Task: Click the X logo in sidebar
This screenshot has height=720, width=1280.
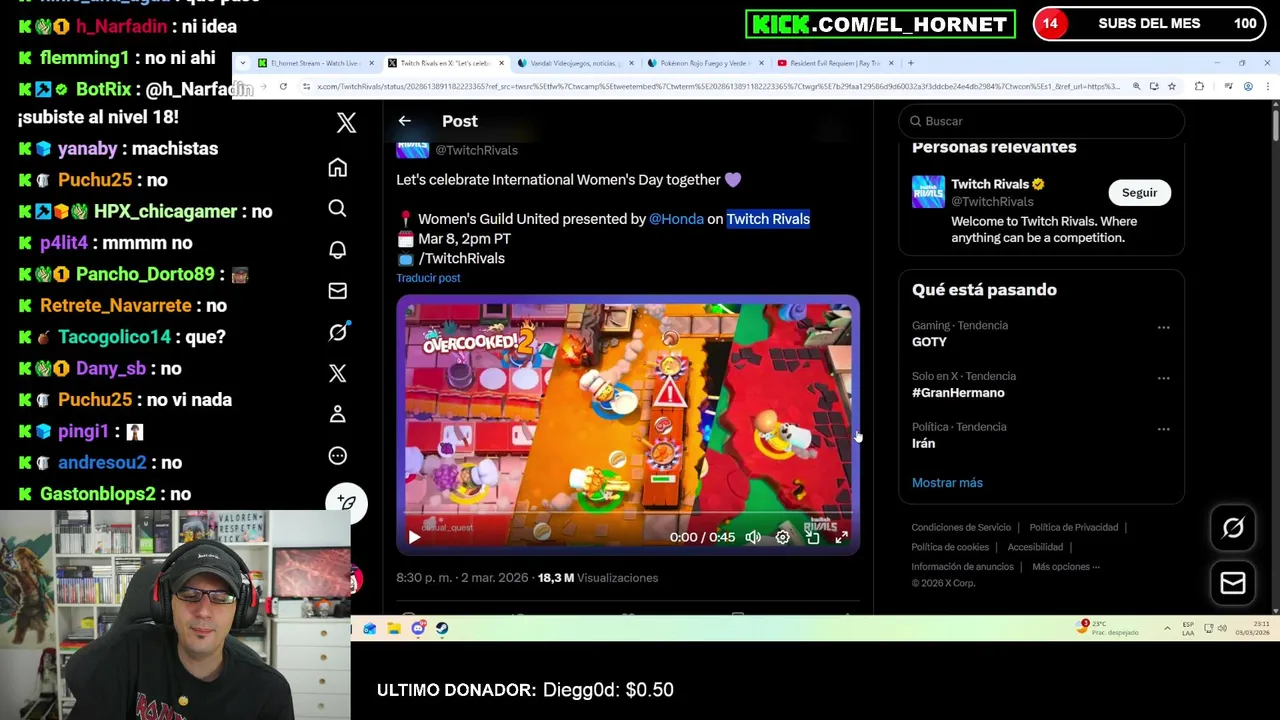Action: click(346, 122)
